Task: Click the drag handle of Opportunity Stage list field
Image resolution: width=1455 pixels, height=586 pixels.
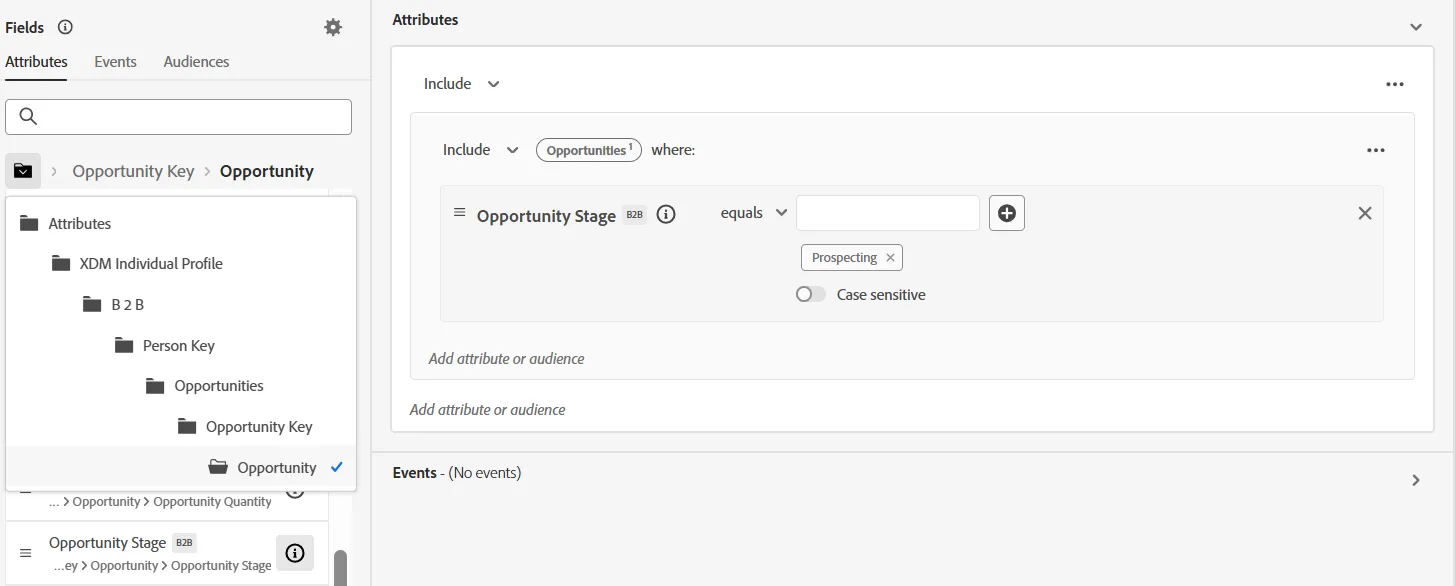Action: click(x=26, y=553)
